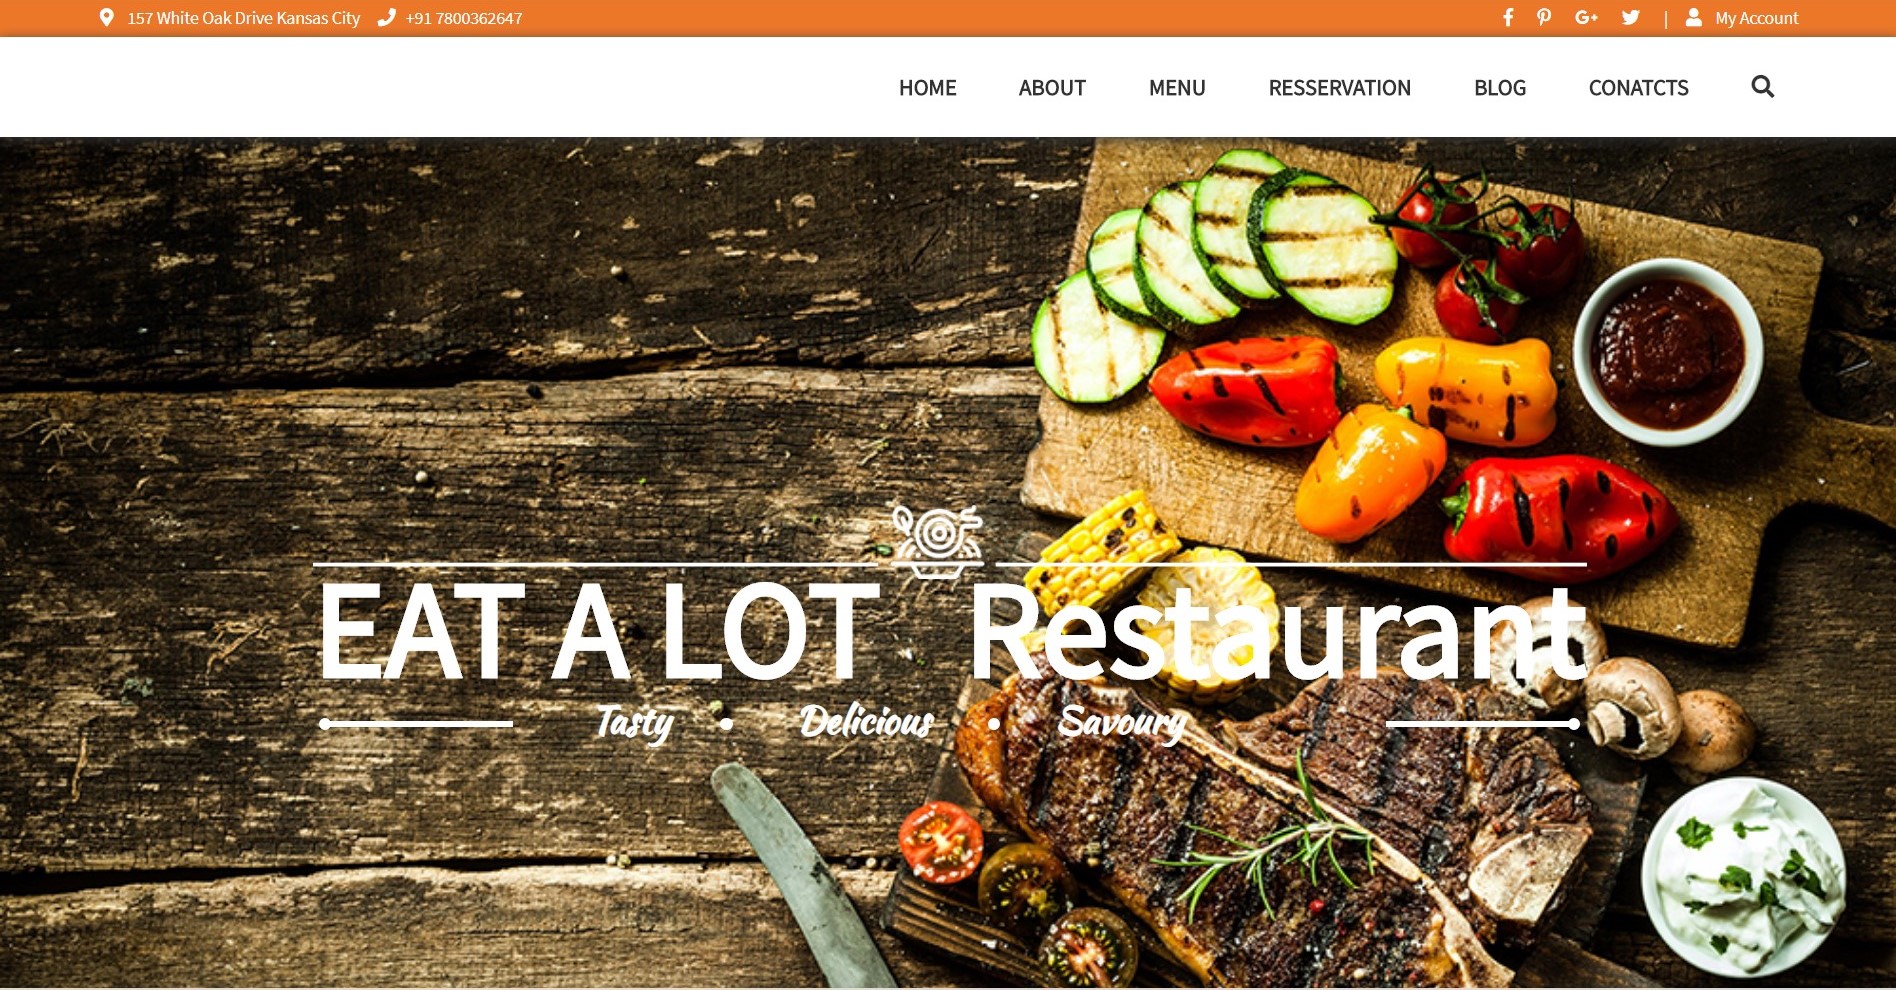Click the user account person icon

1693,17
